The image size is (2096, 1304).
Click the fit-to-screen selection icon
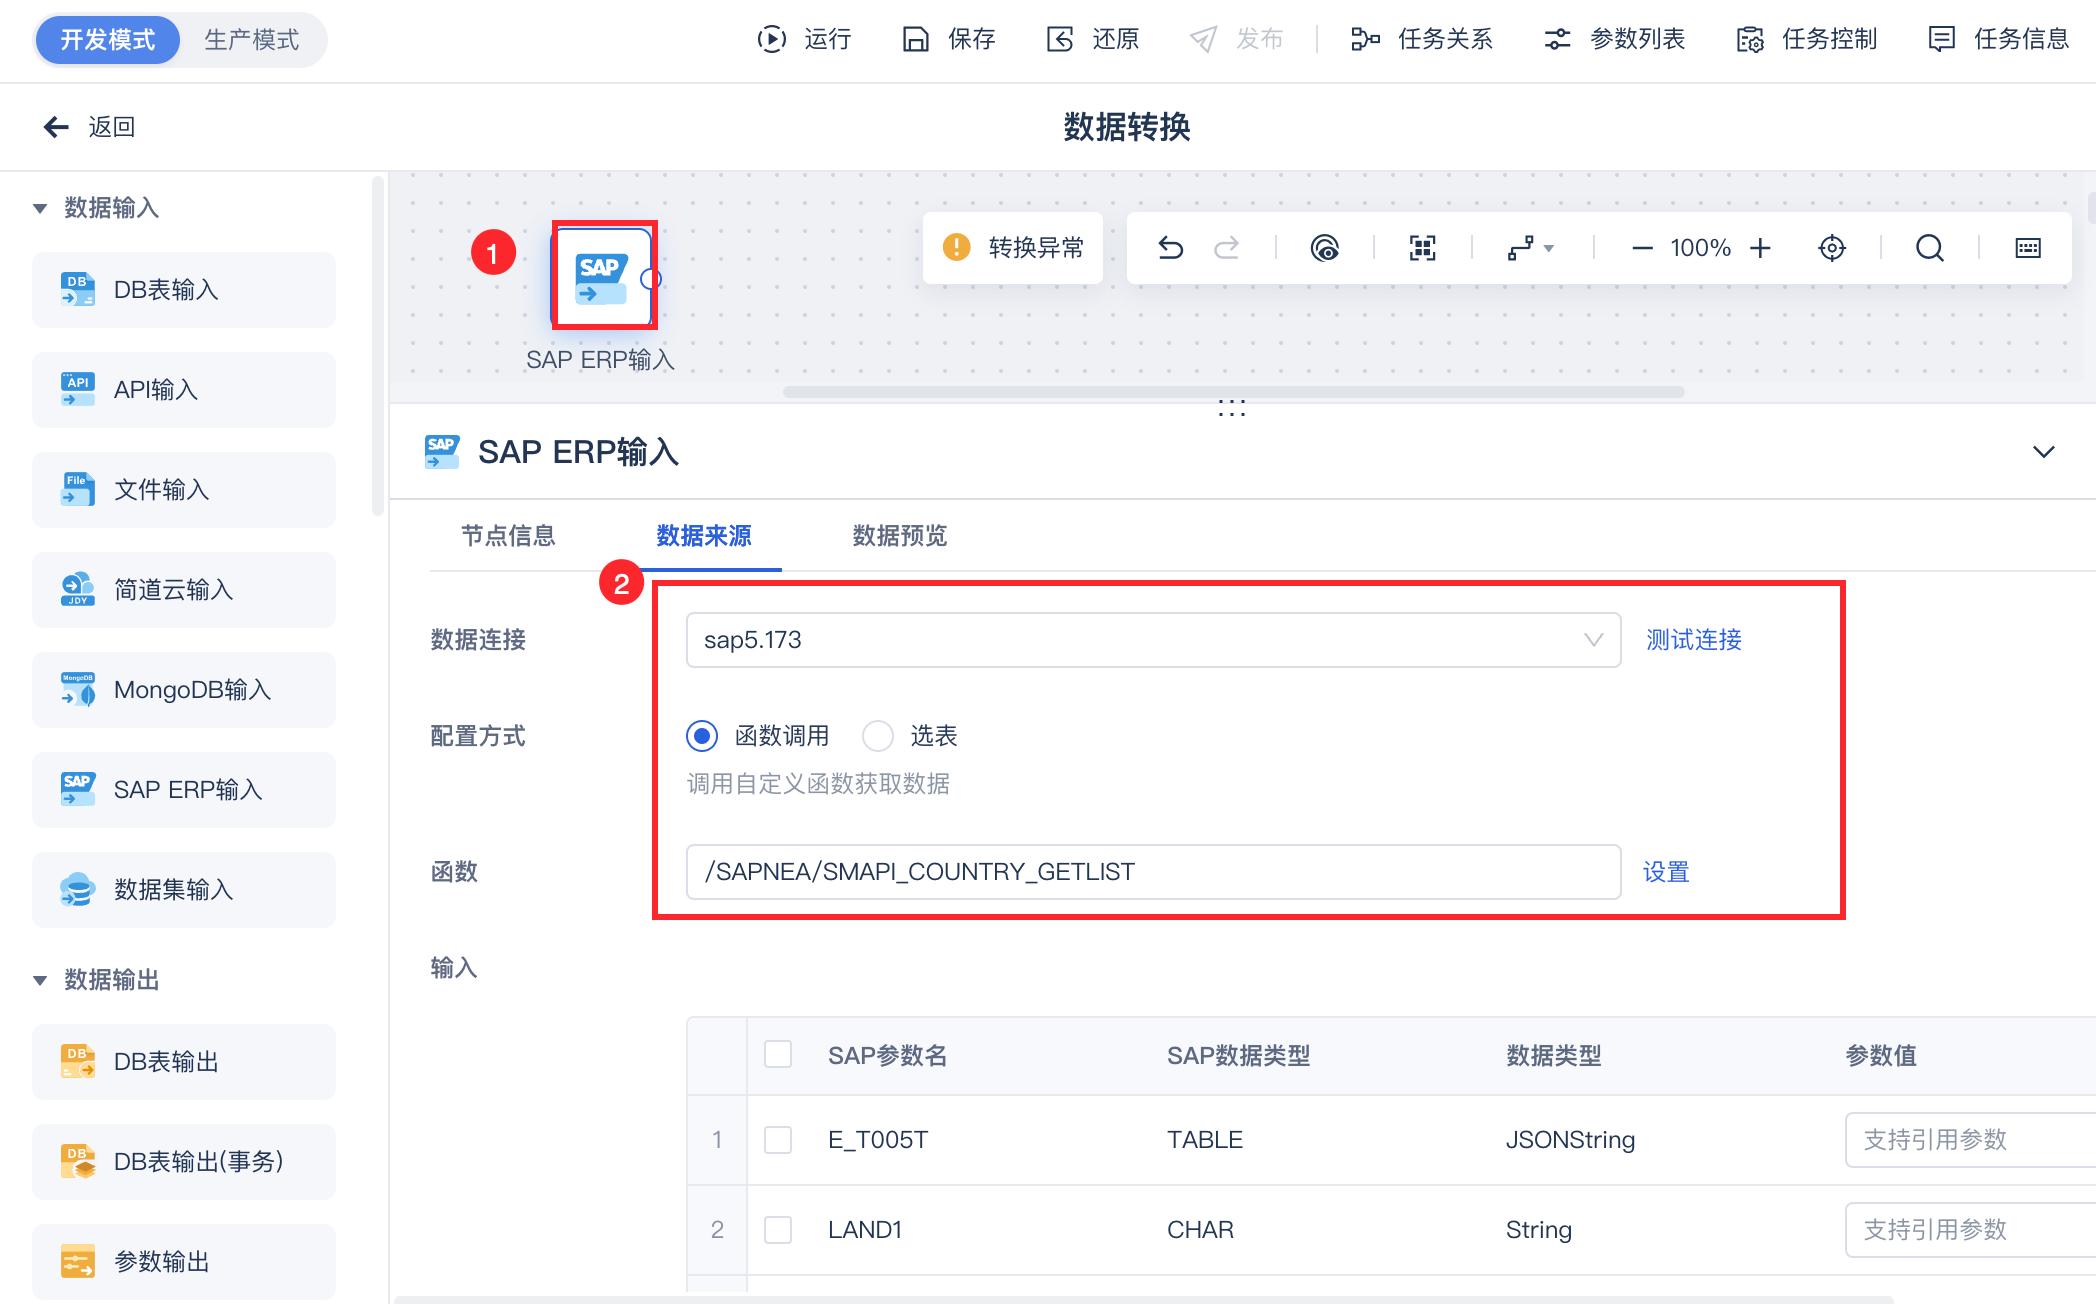coord(1422,248)
